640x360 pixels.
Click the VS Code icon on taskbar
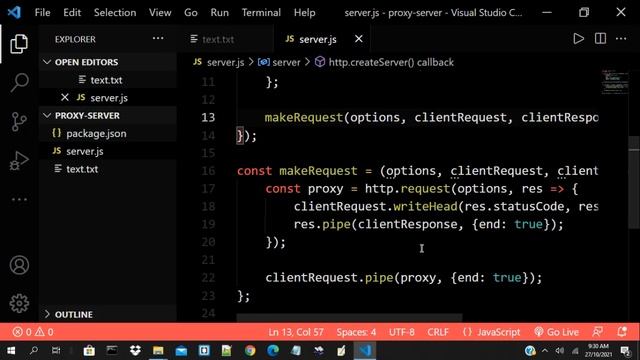pos(364,351)
